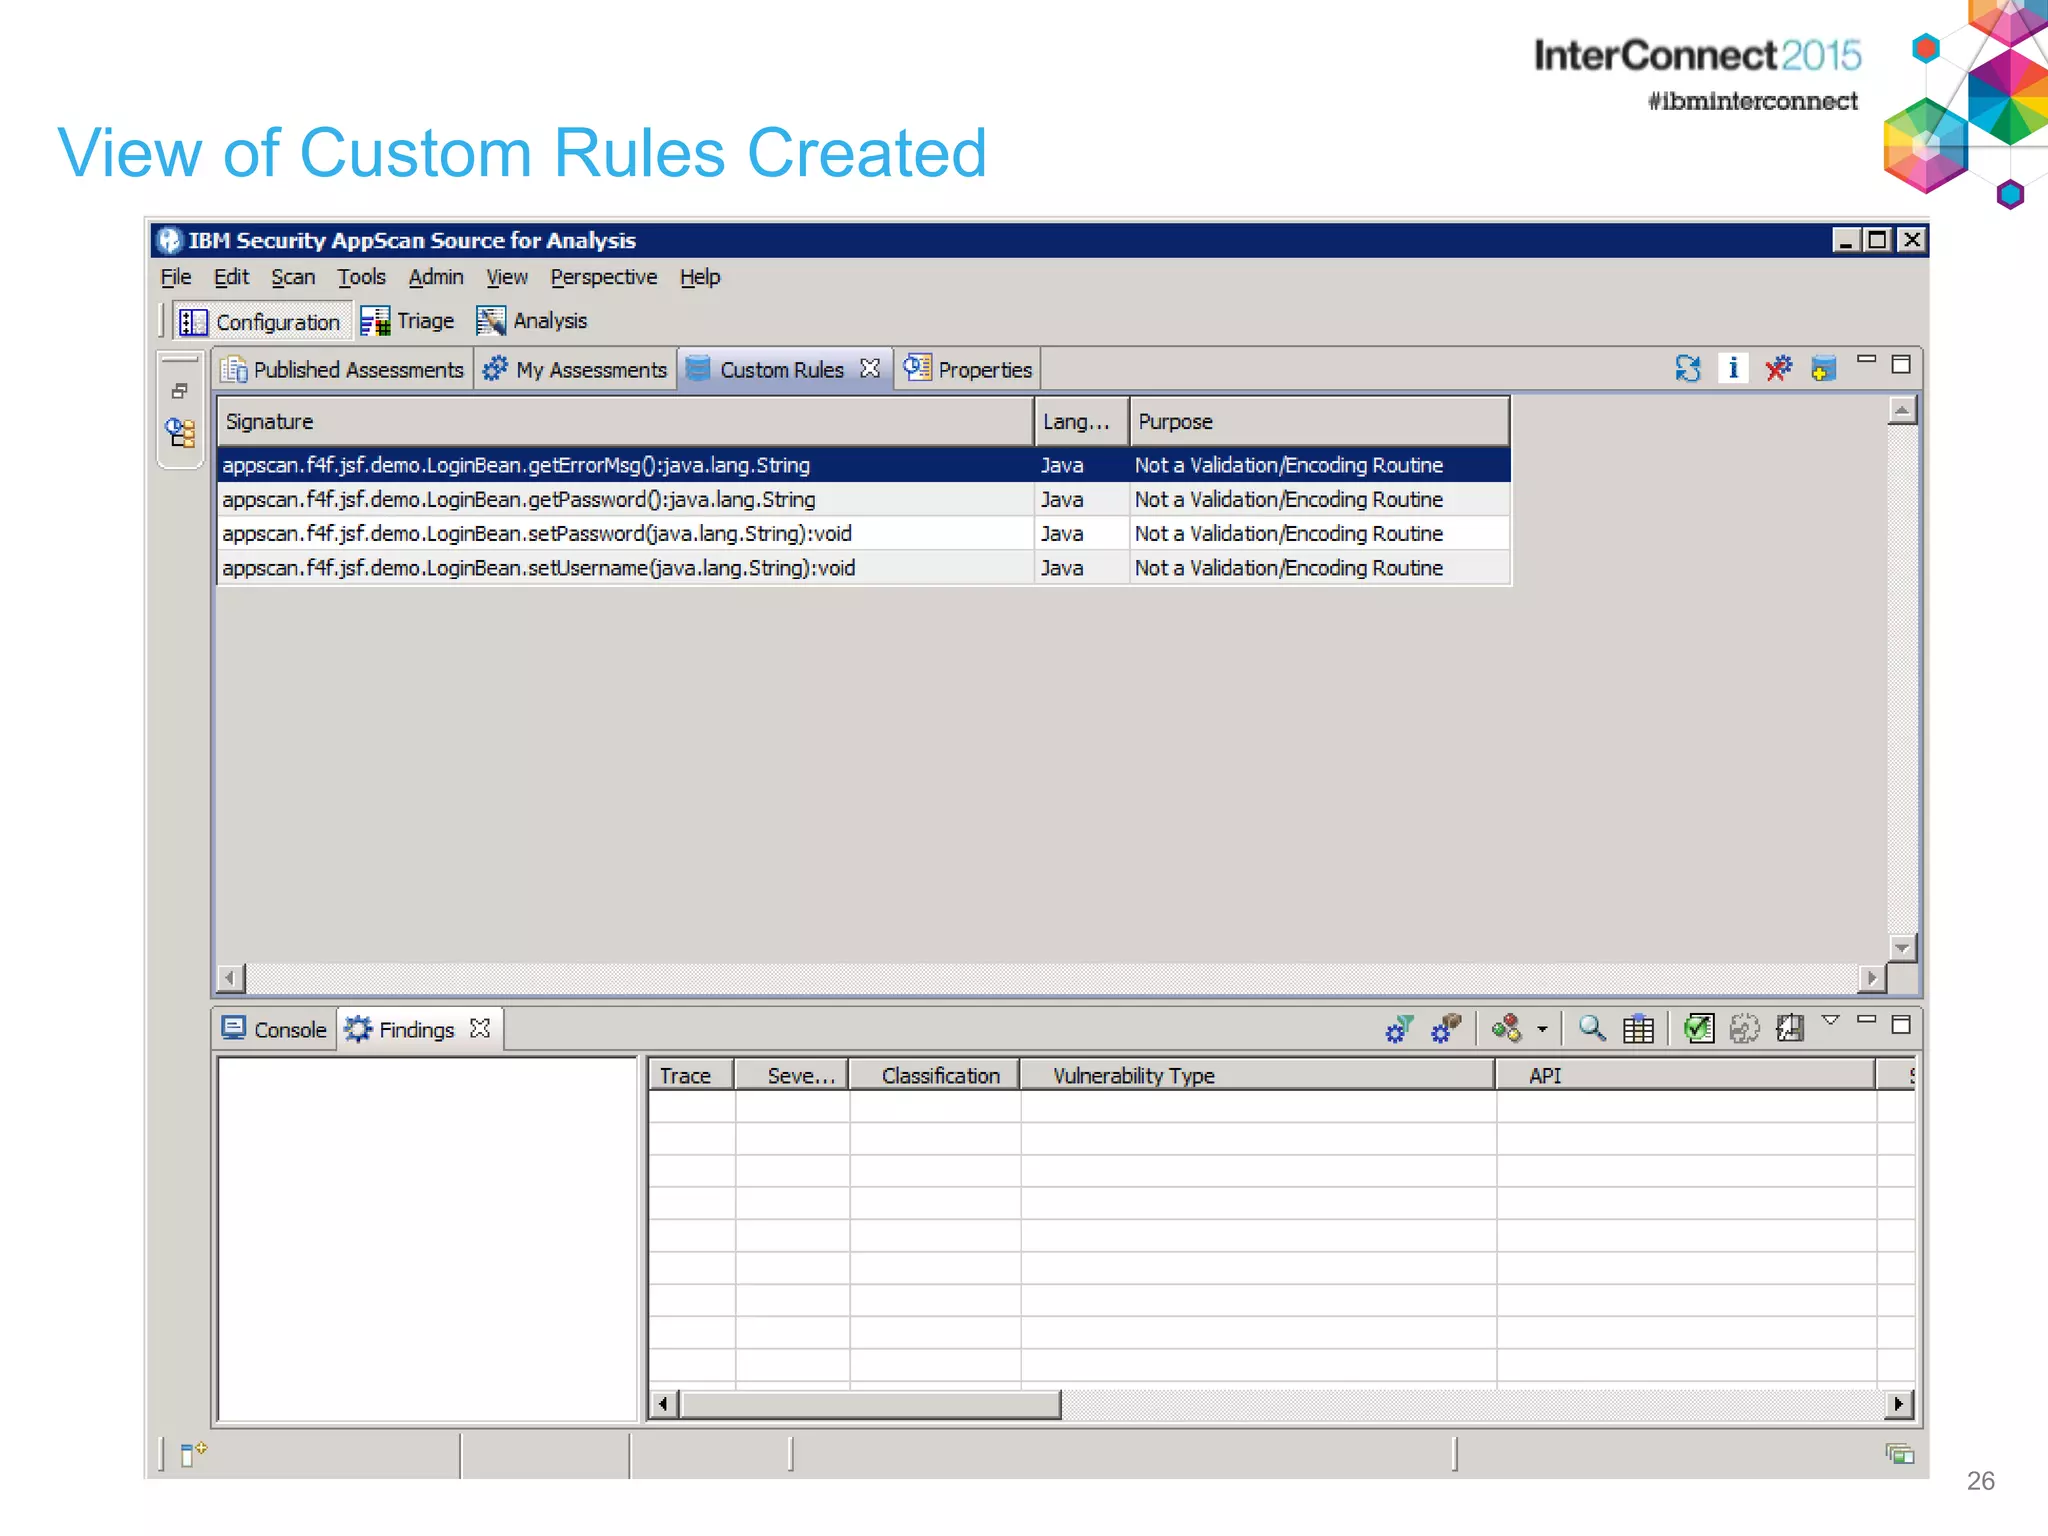Close the Findings tab
Image resolution: width=2048 pixels, height=1536 pixels.
click(480, 1028)
